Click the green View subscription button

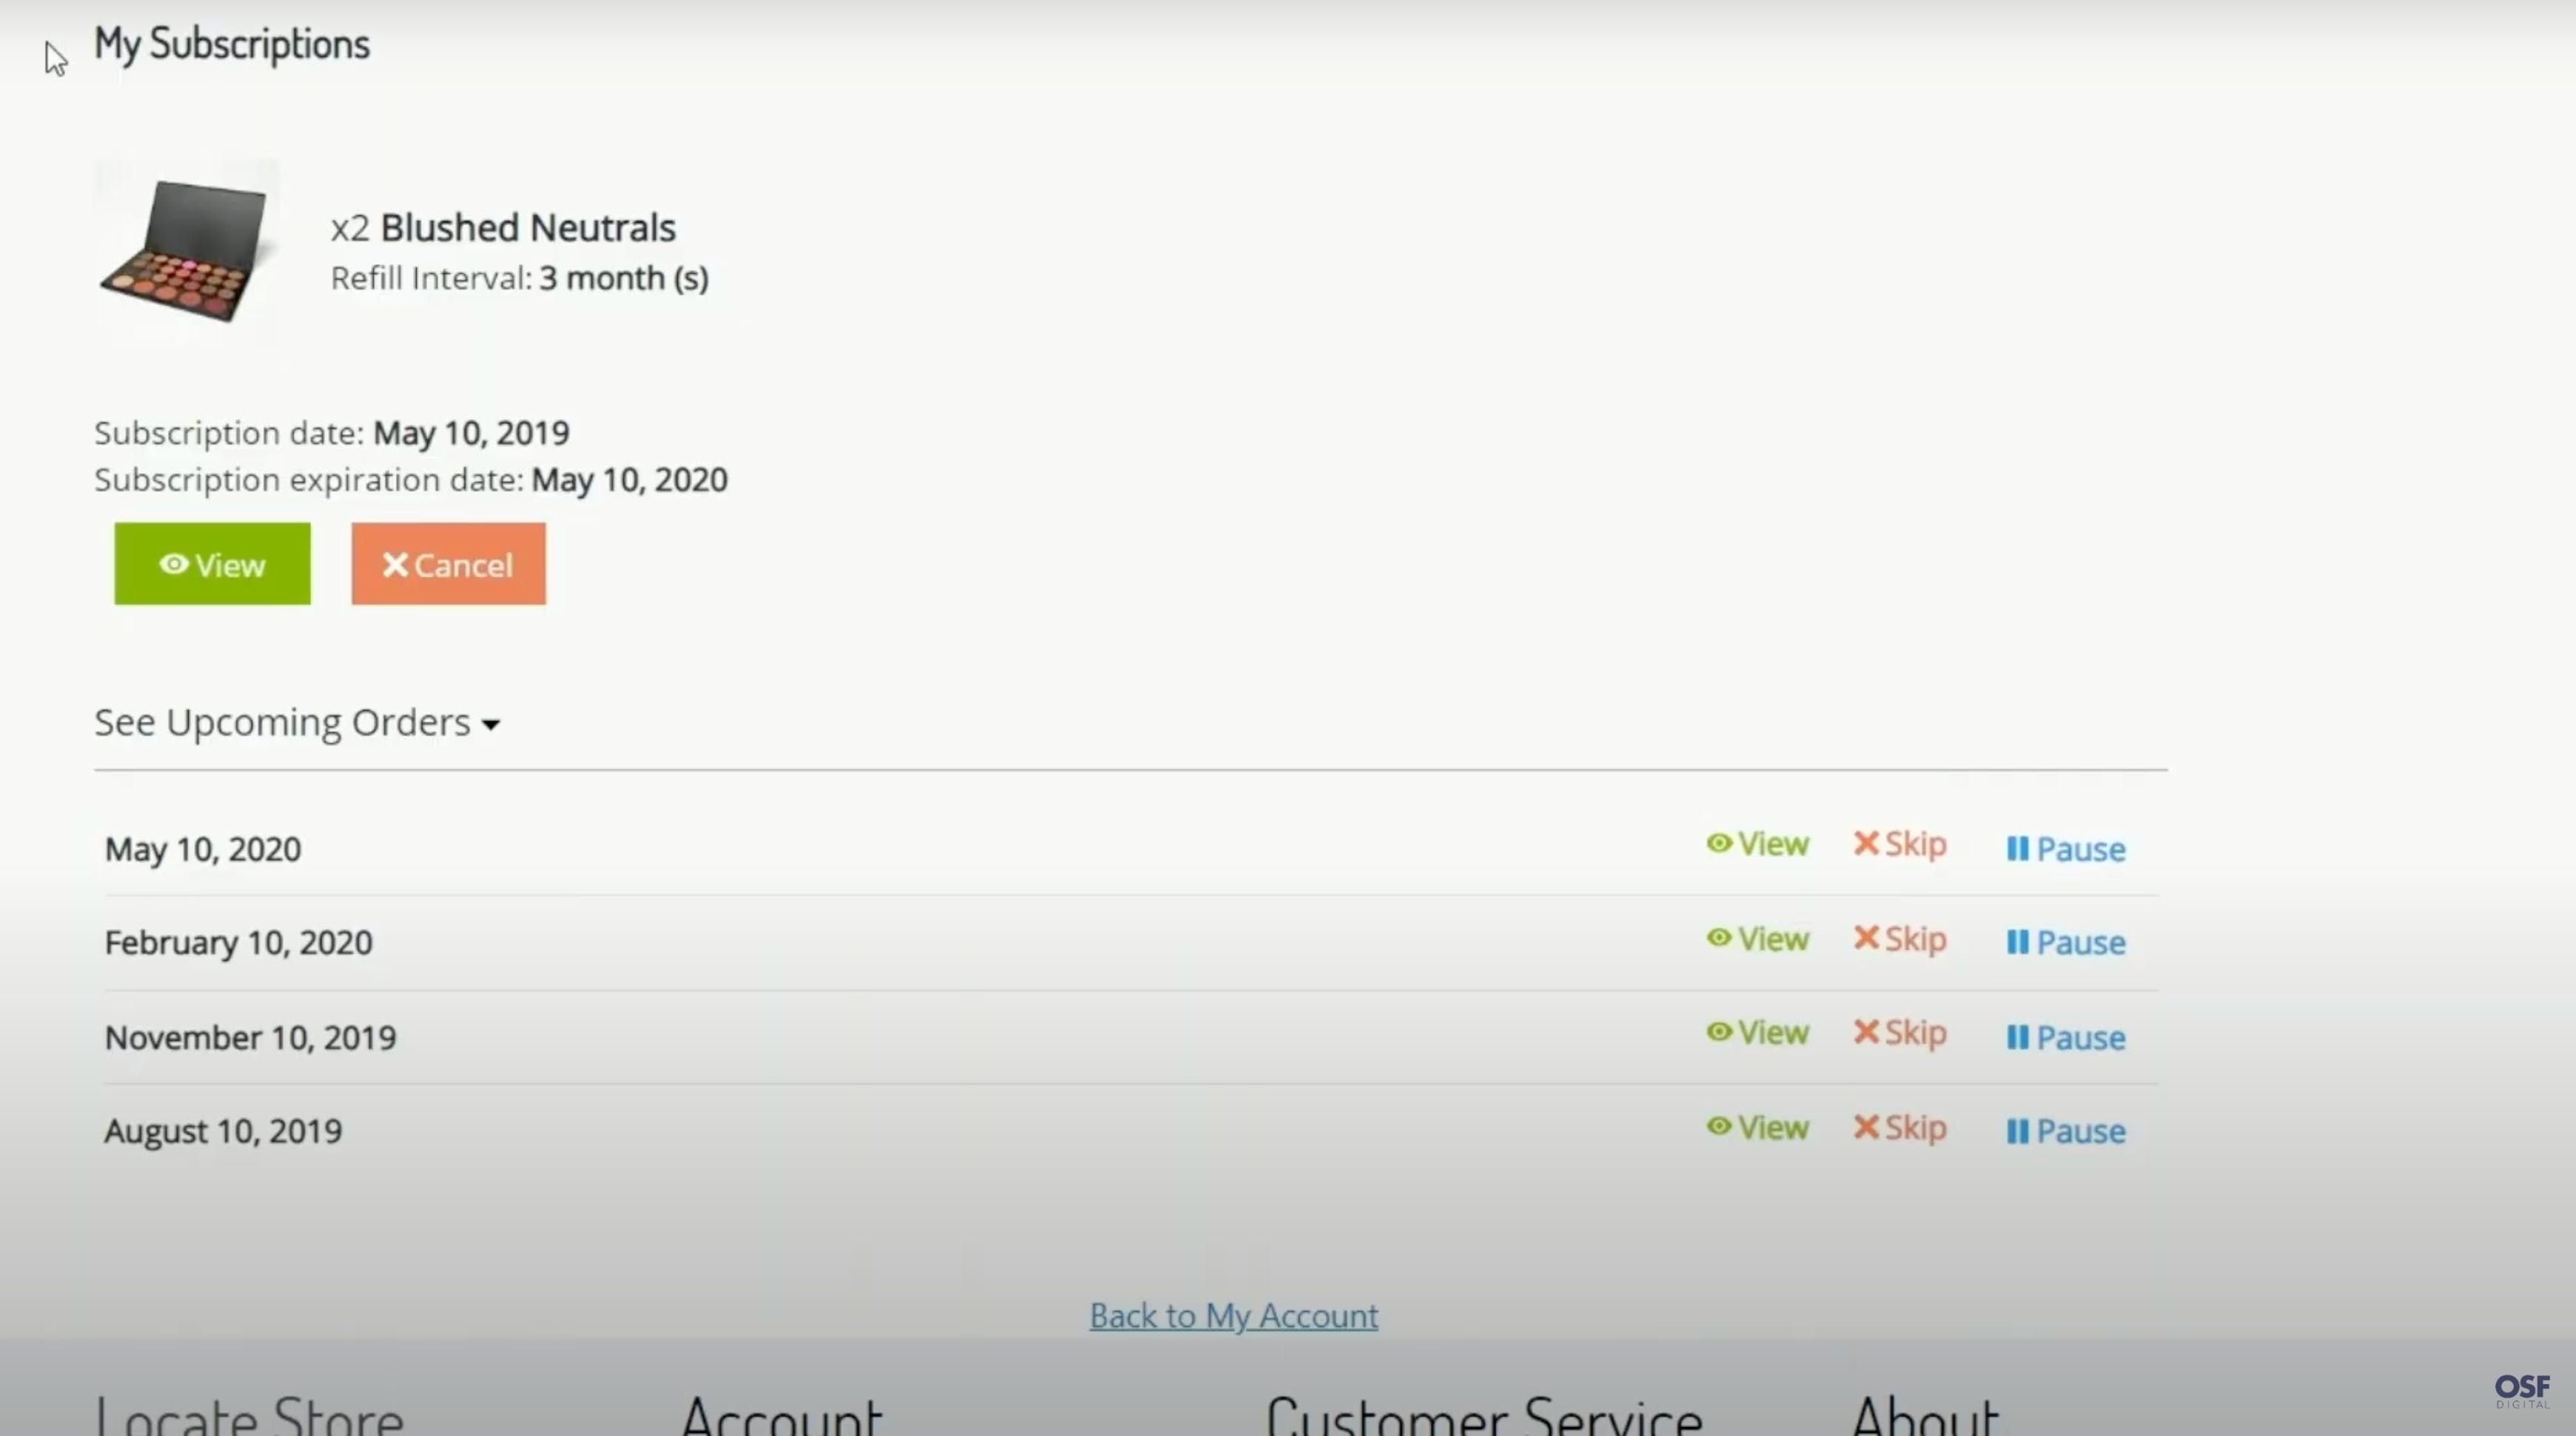[x=212, y=564]
